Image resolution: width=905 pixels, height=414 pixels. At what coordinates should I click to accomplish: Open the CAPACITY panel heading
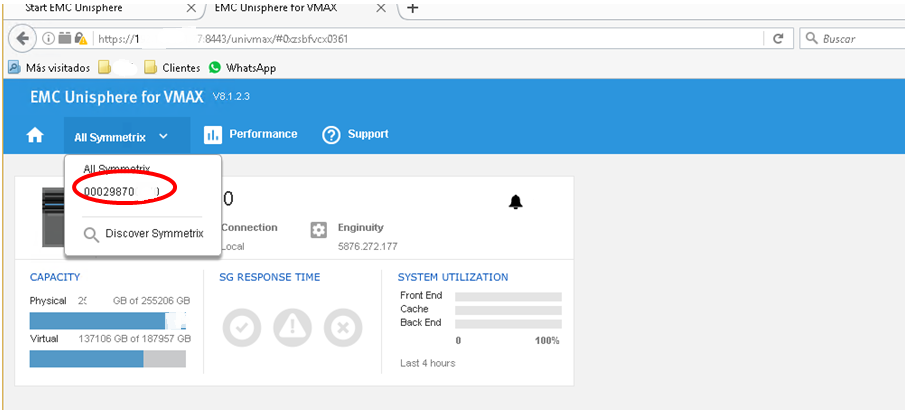(55, 277)
